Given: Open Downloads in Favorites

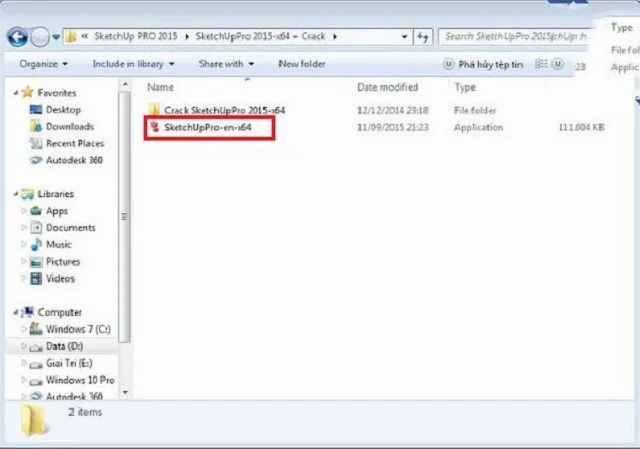Looking at the screenshot, I should (70, 127).
